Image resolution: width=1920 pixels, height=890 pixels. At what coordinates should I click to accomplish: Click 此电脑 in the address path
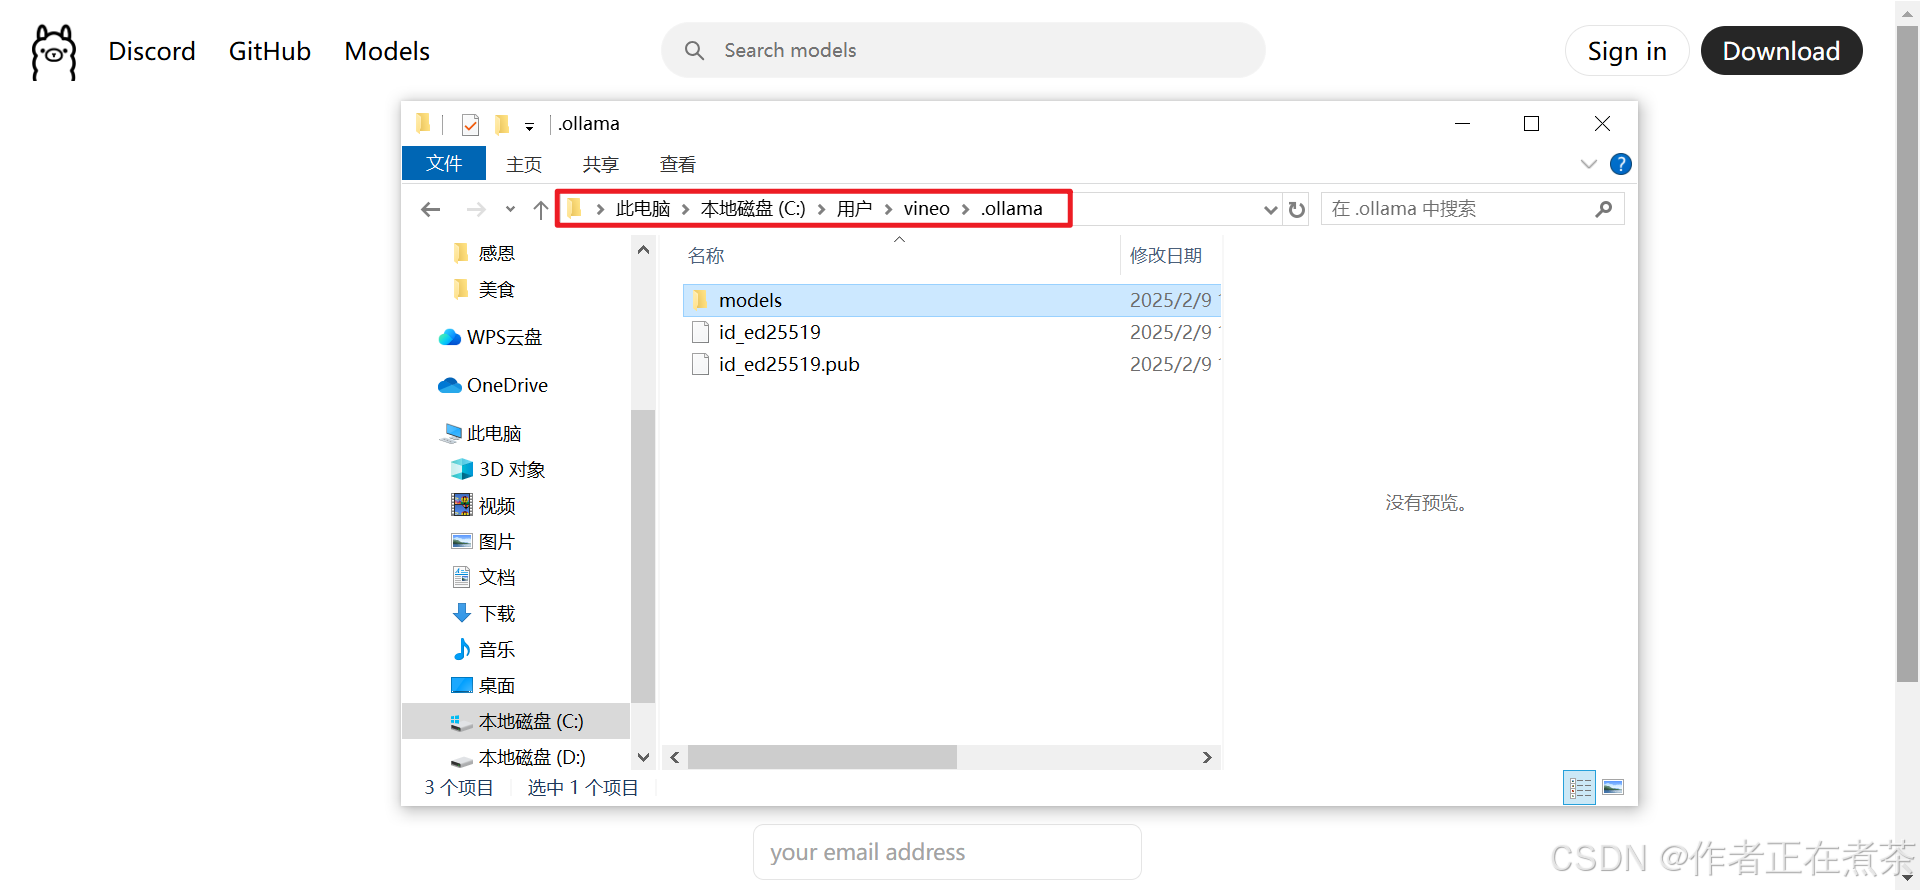coord(643,208)
